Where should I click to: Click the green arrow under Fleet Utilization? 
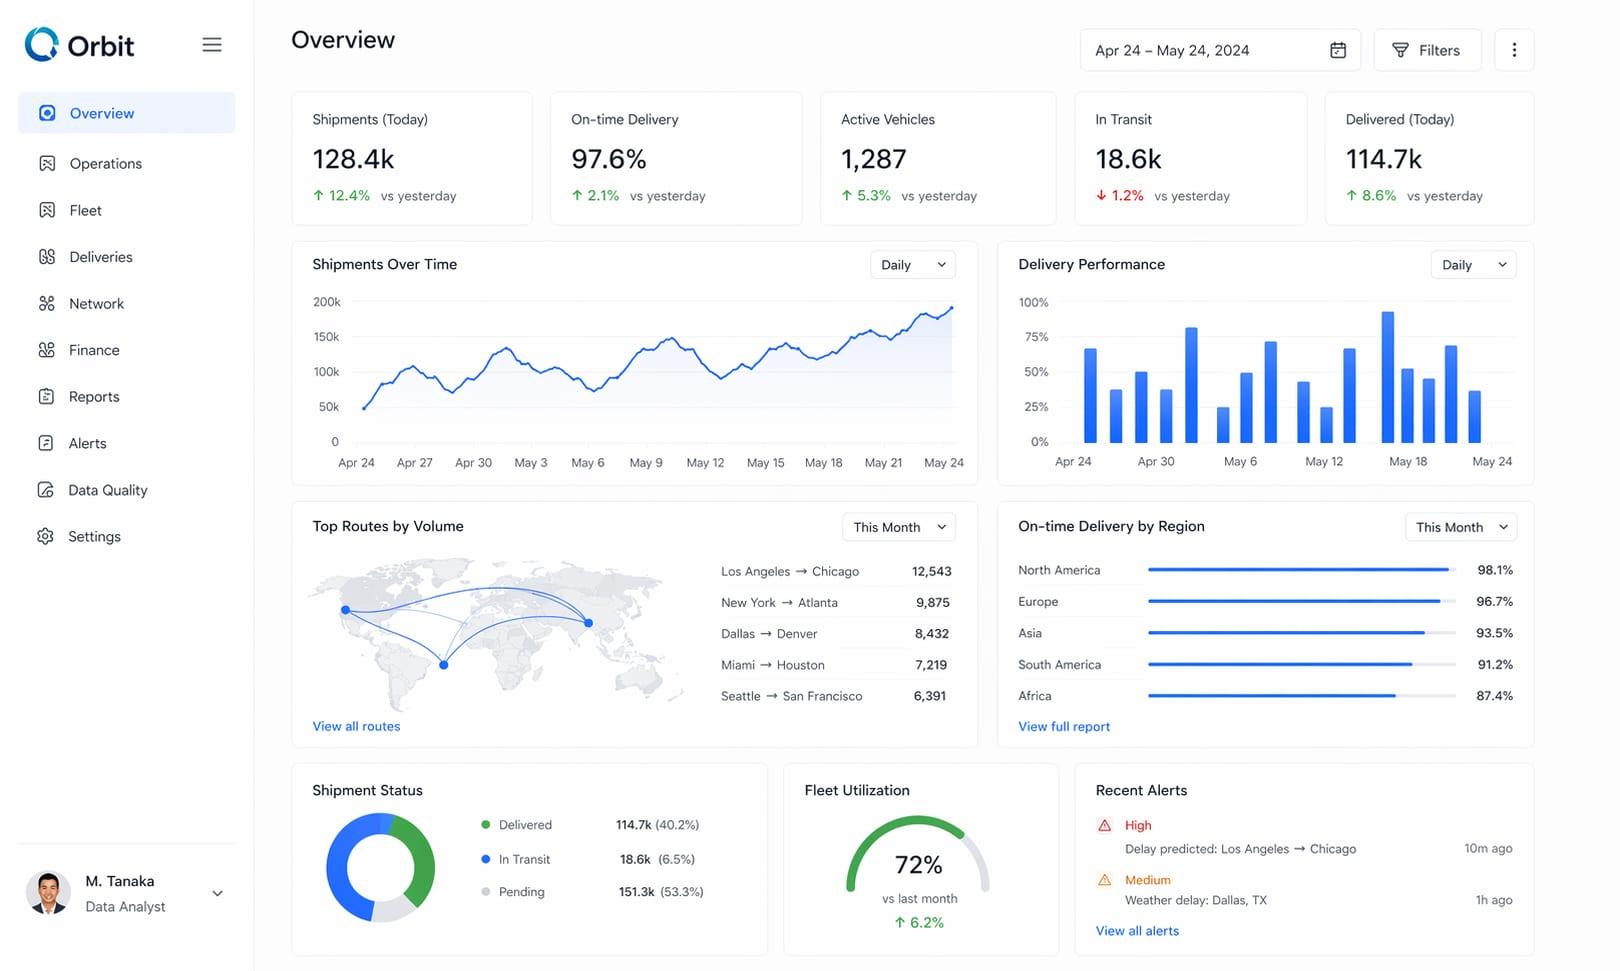pos(899,922)
